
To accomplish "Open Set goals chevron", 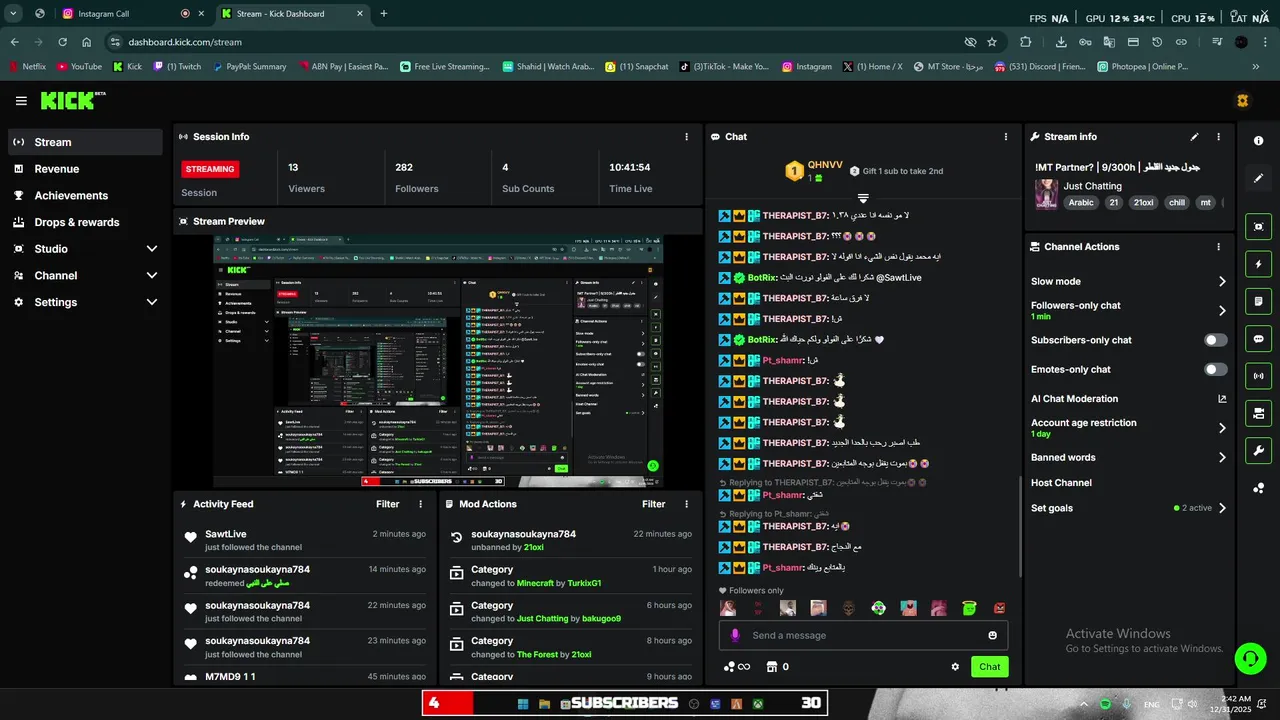I will coord(1222,508).
